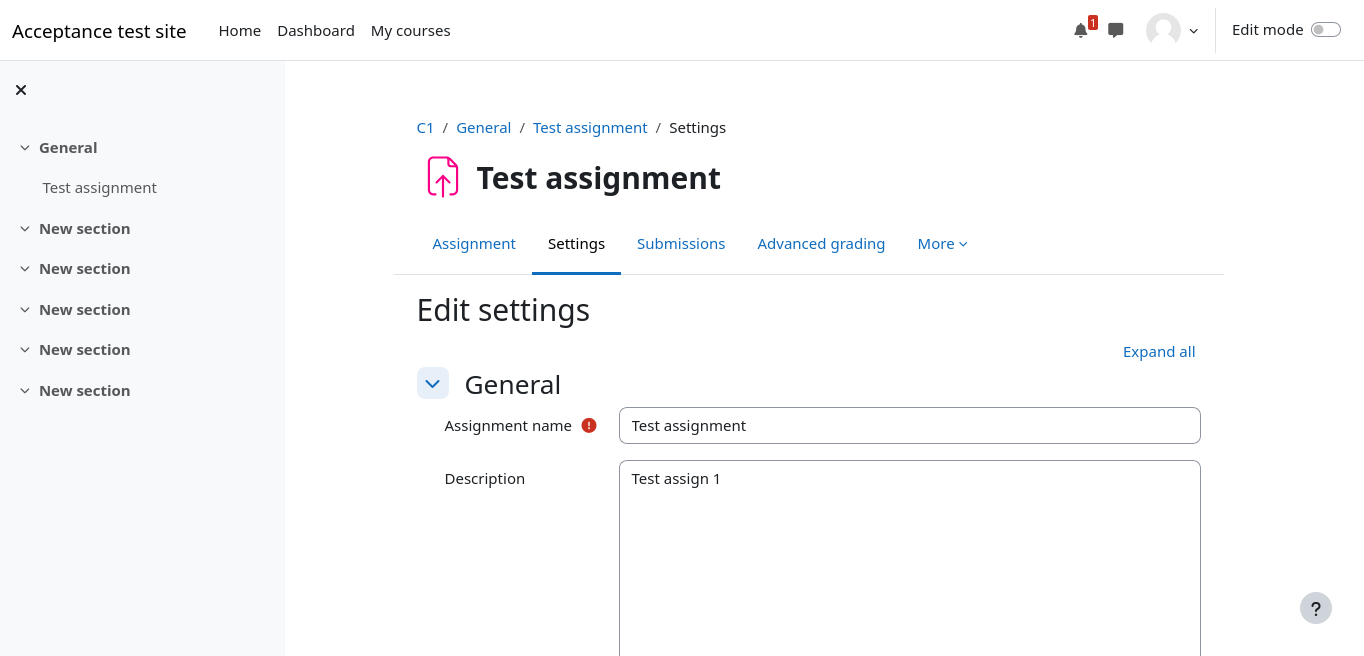
Task: Toggle Edit mode switch on
Action: [x=1325, y=30]
